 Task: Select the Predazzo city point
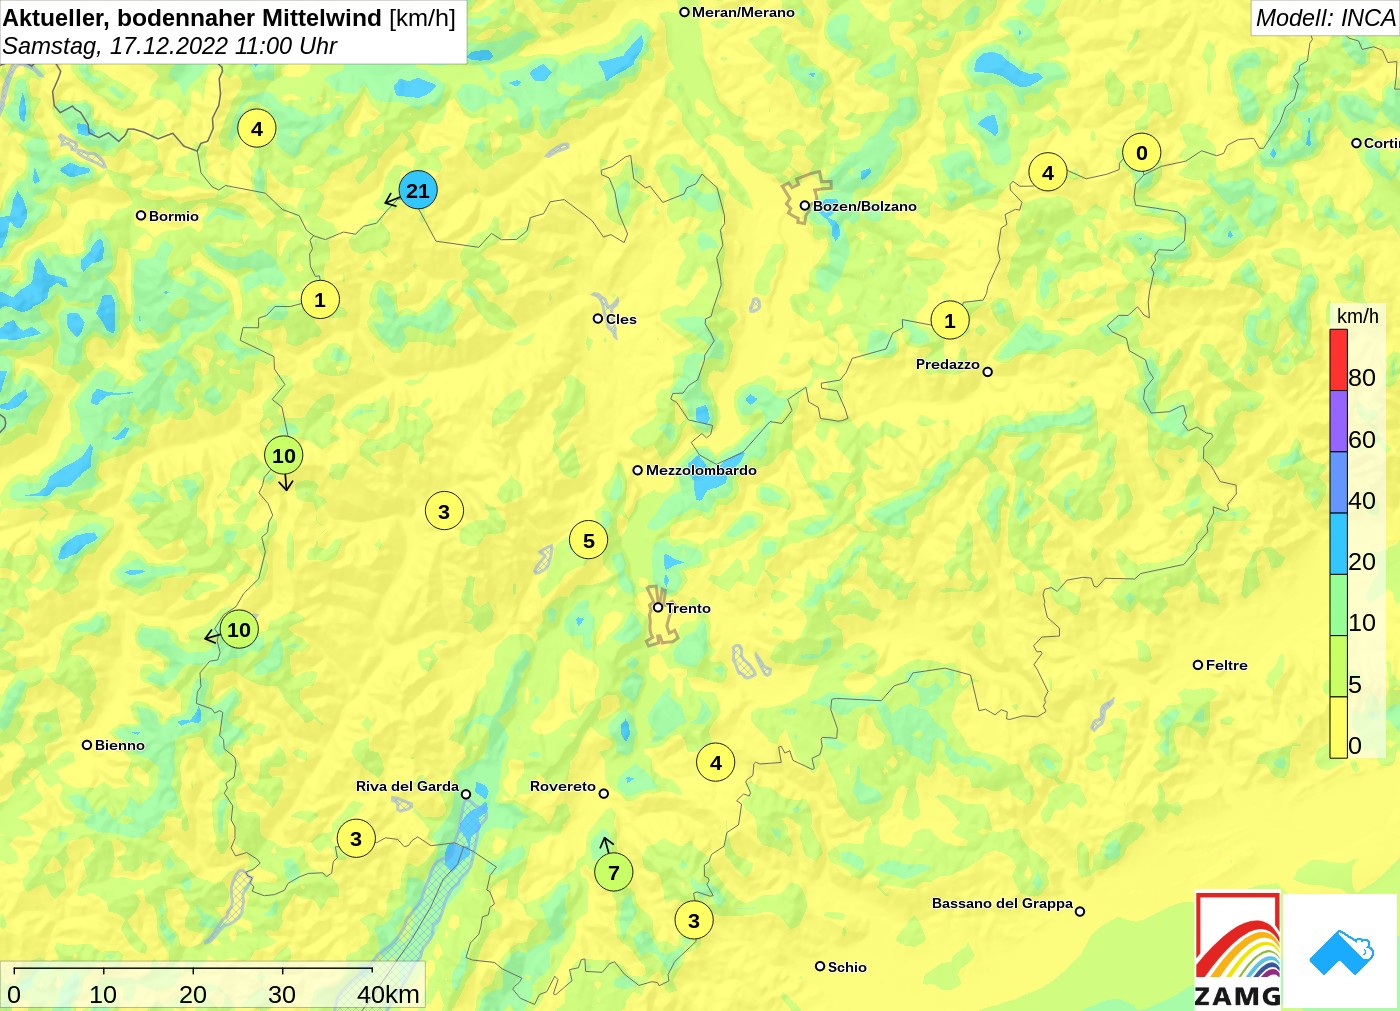click(988, 372)
